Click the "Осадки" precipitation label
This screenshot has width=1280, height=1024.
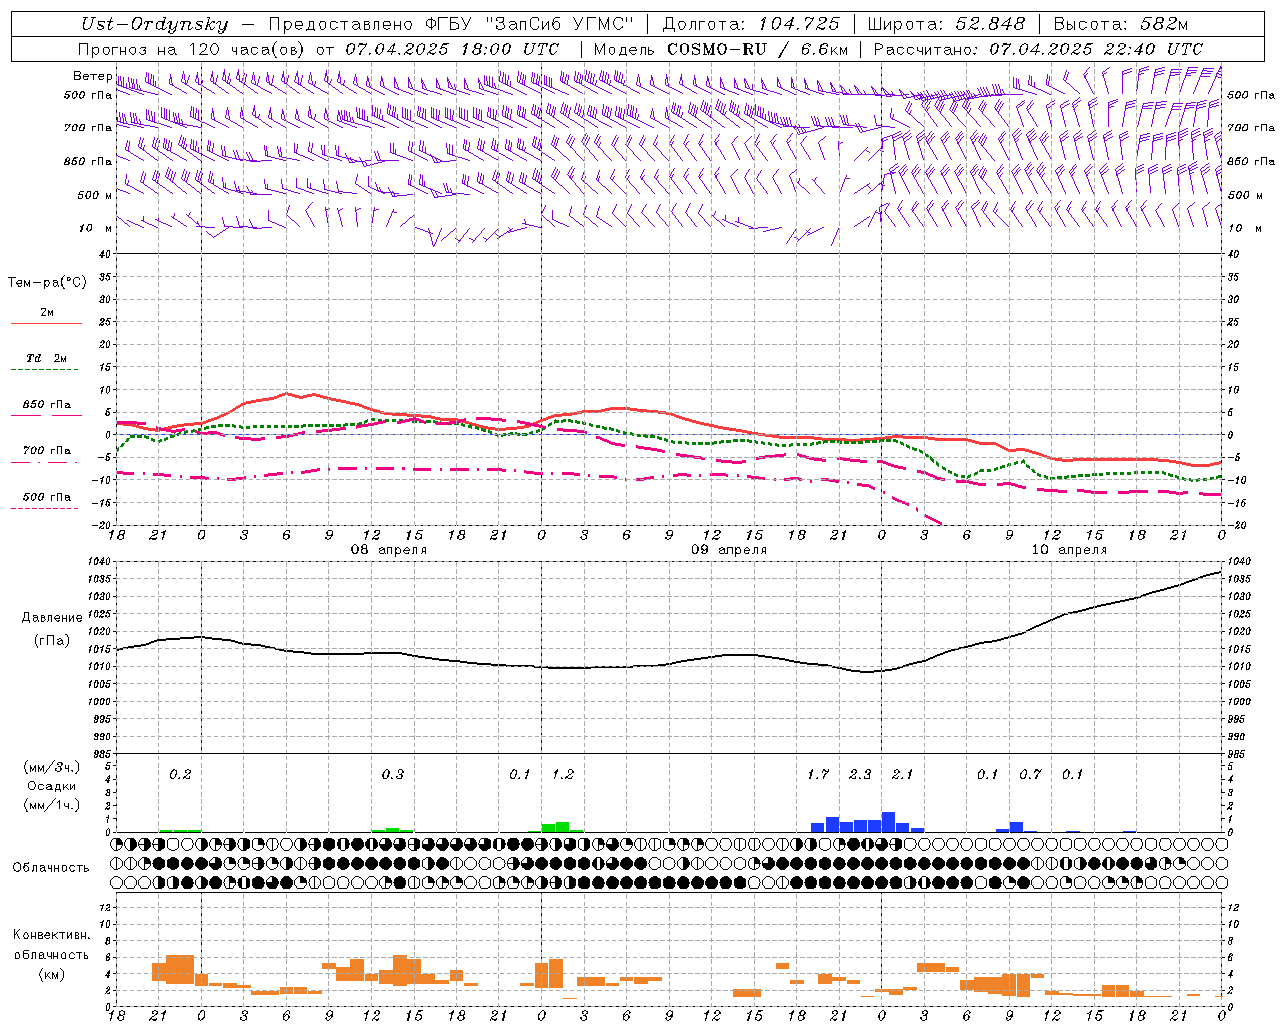(51, 786)
